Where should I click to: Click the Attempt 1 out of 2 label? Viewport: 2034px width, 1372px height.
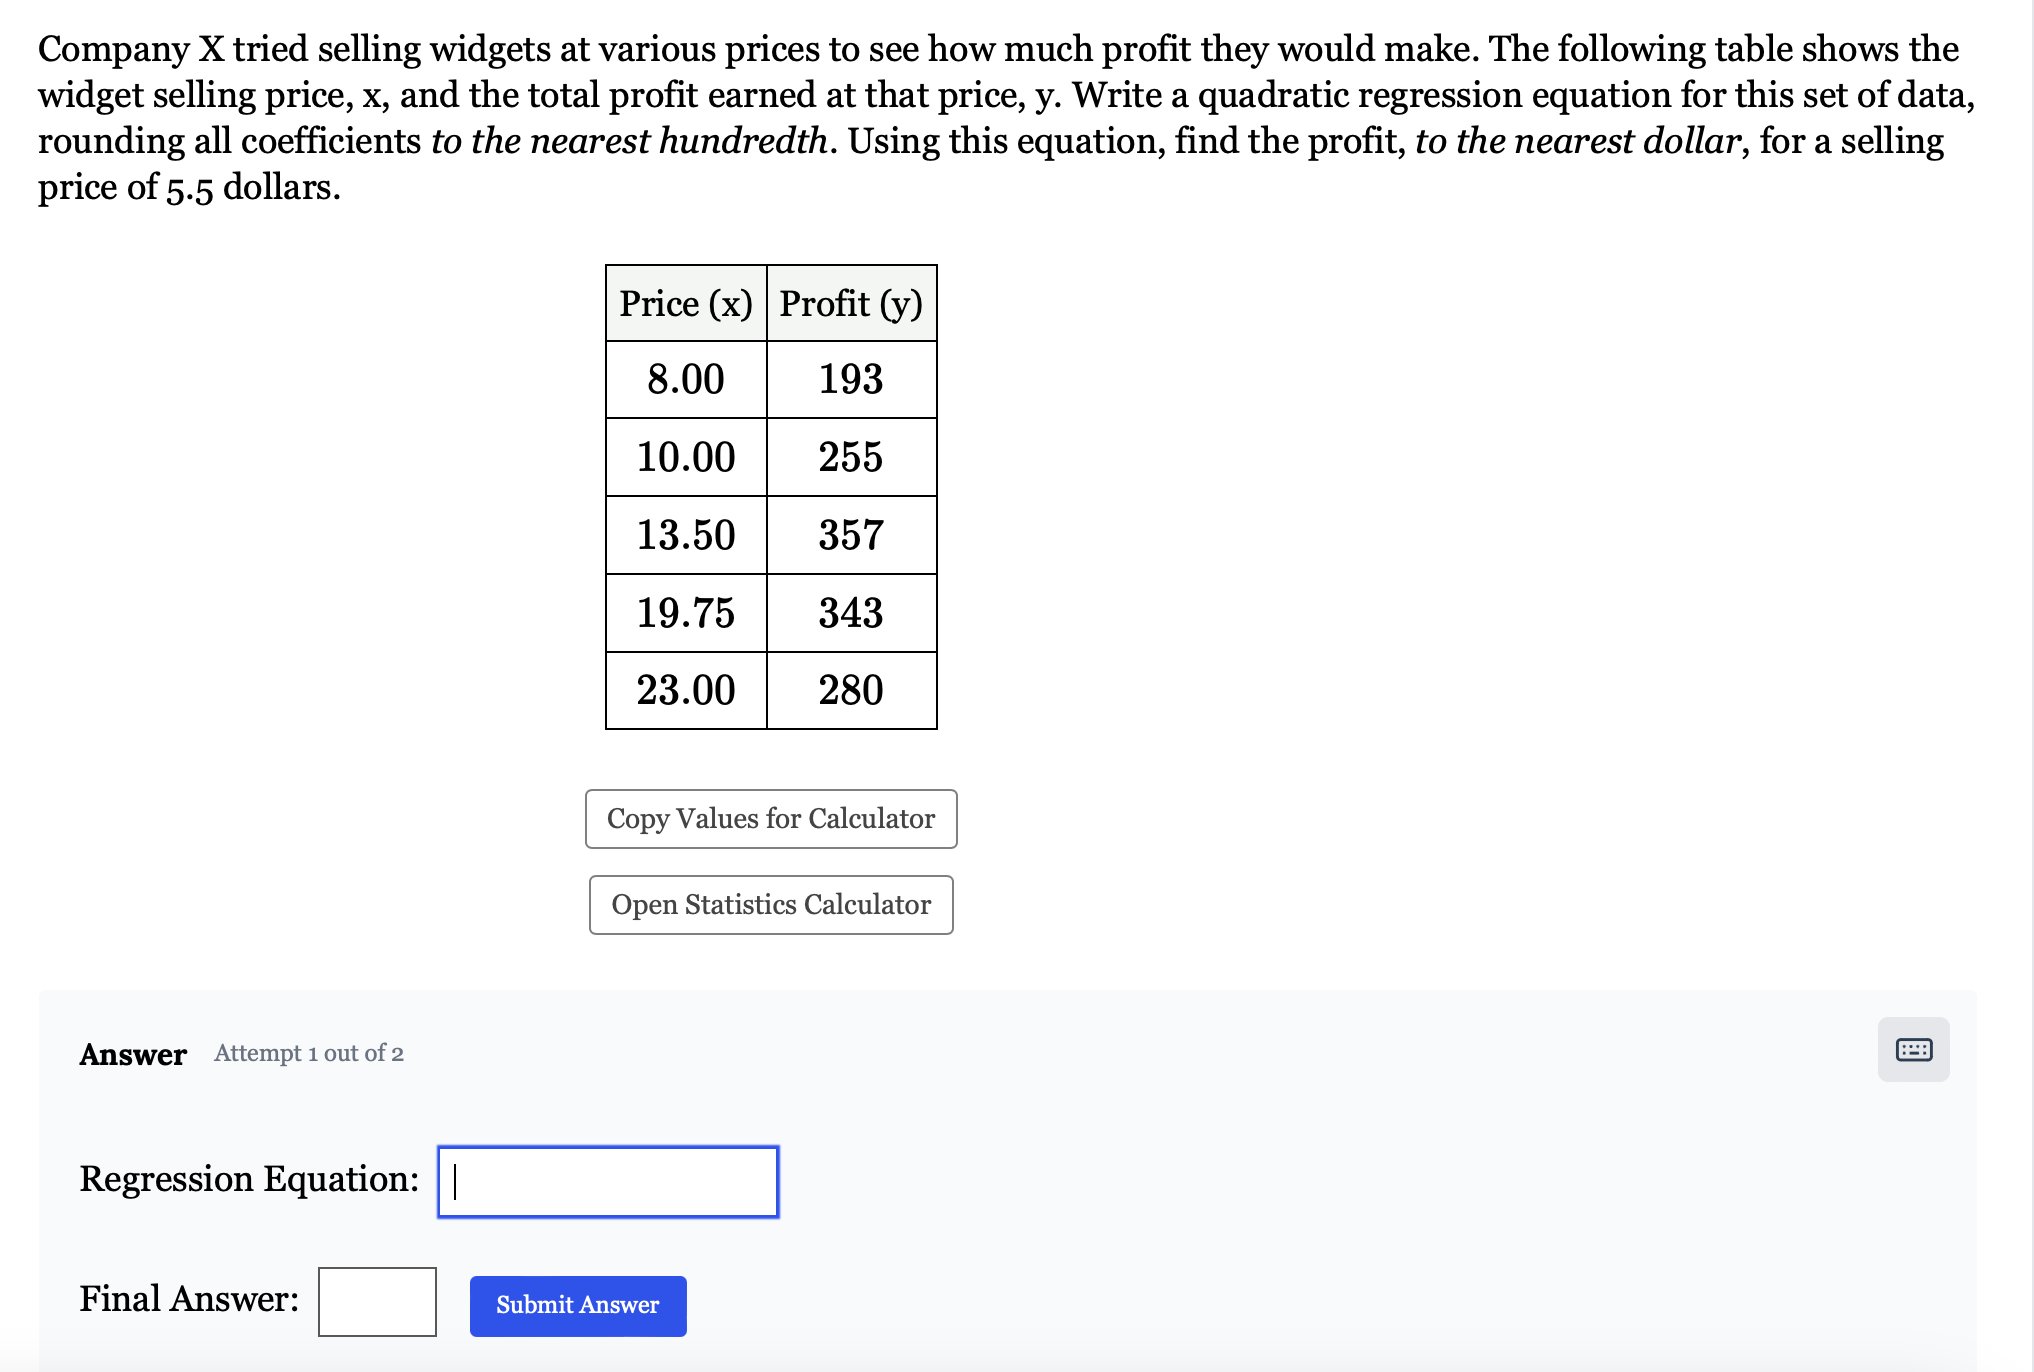[x=307, y=1053]
